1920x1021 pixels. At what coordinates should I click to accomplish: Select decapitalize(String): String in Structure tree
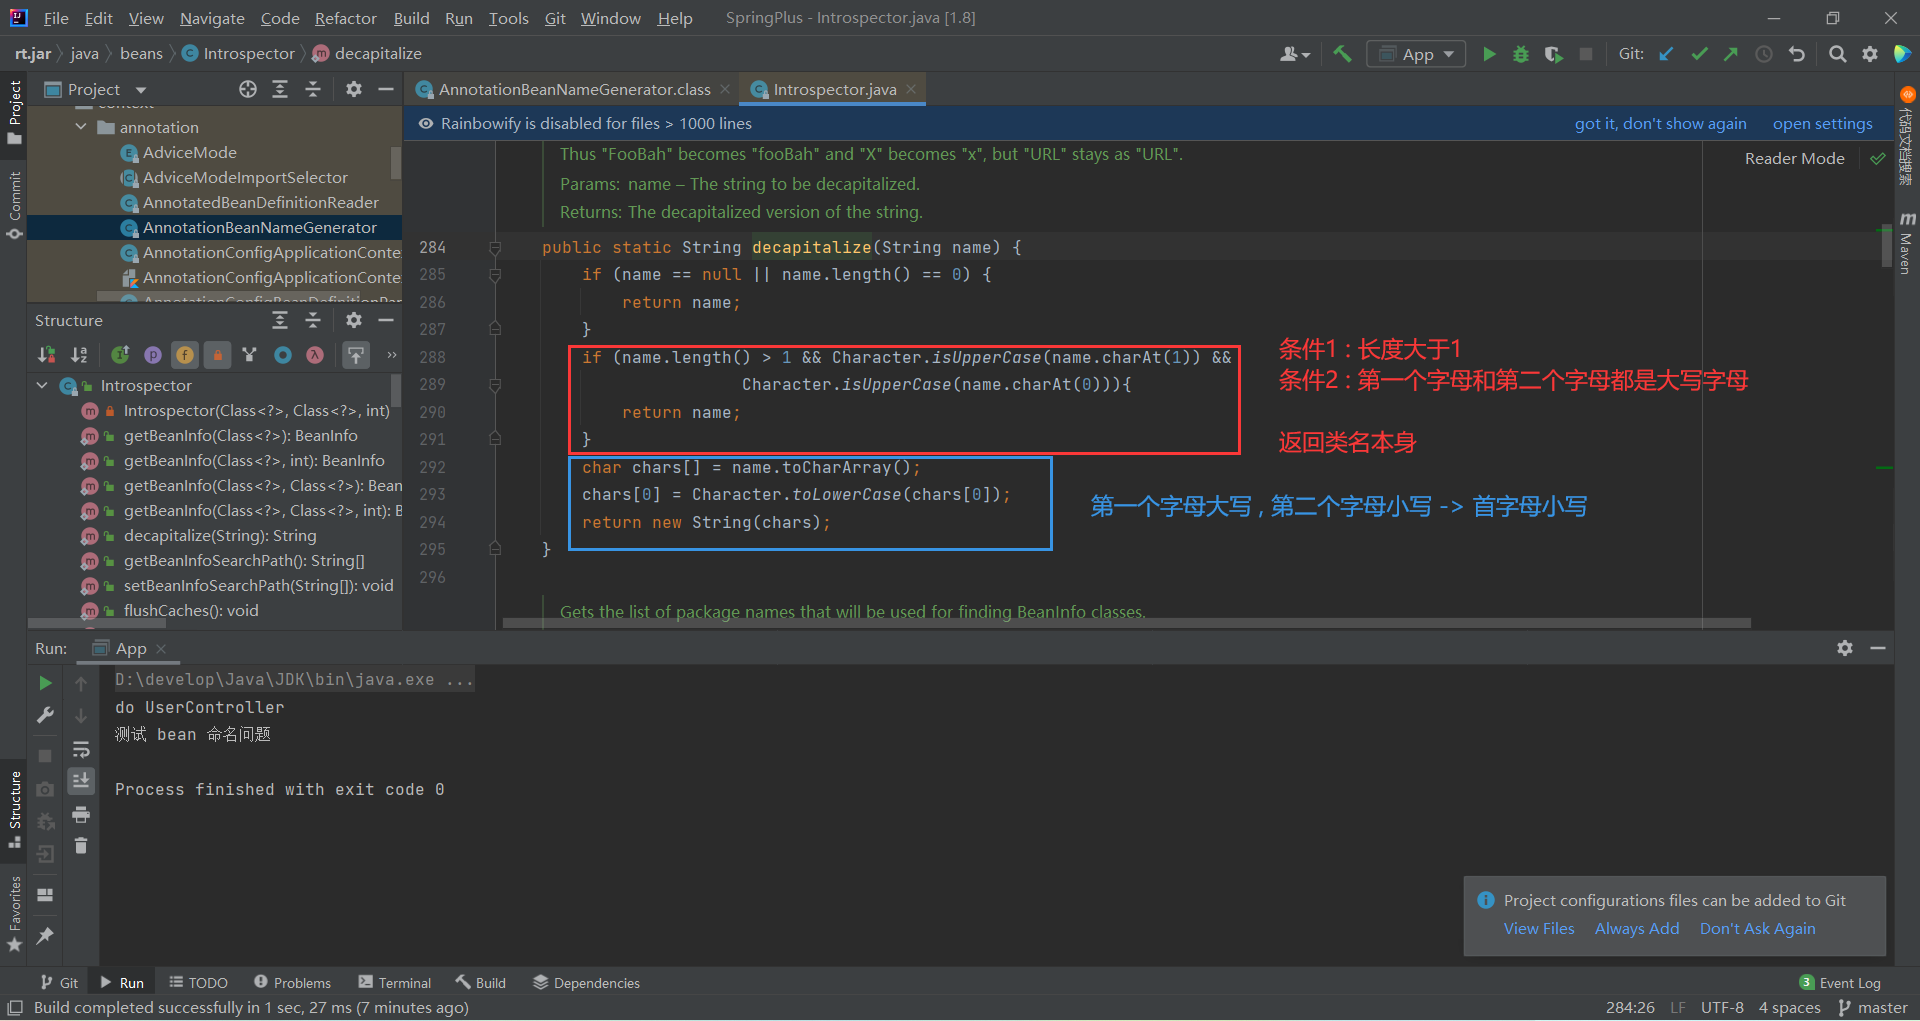point(220,535)
